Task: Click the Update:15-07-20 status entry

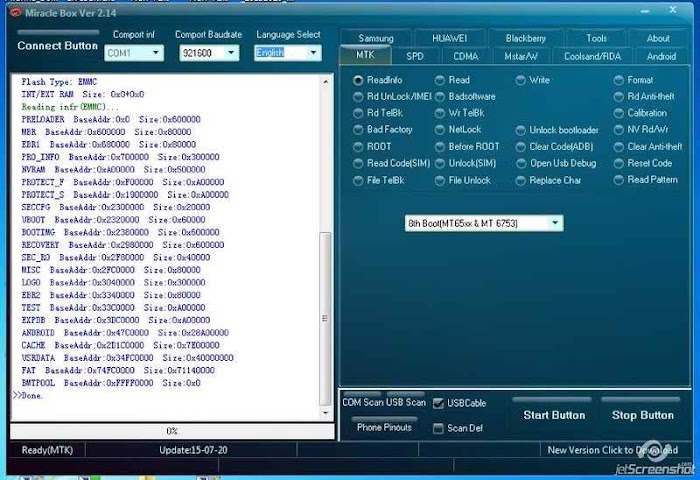Action: (x=193, y=450)
